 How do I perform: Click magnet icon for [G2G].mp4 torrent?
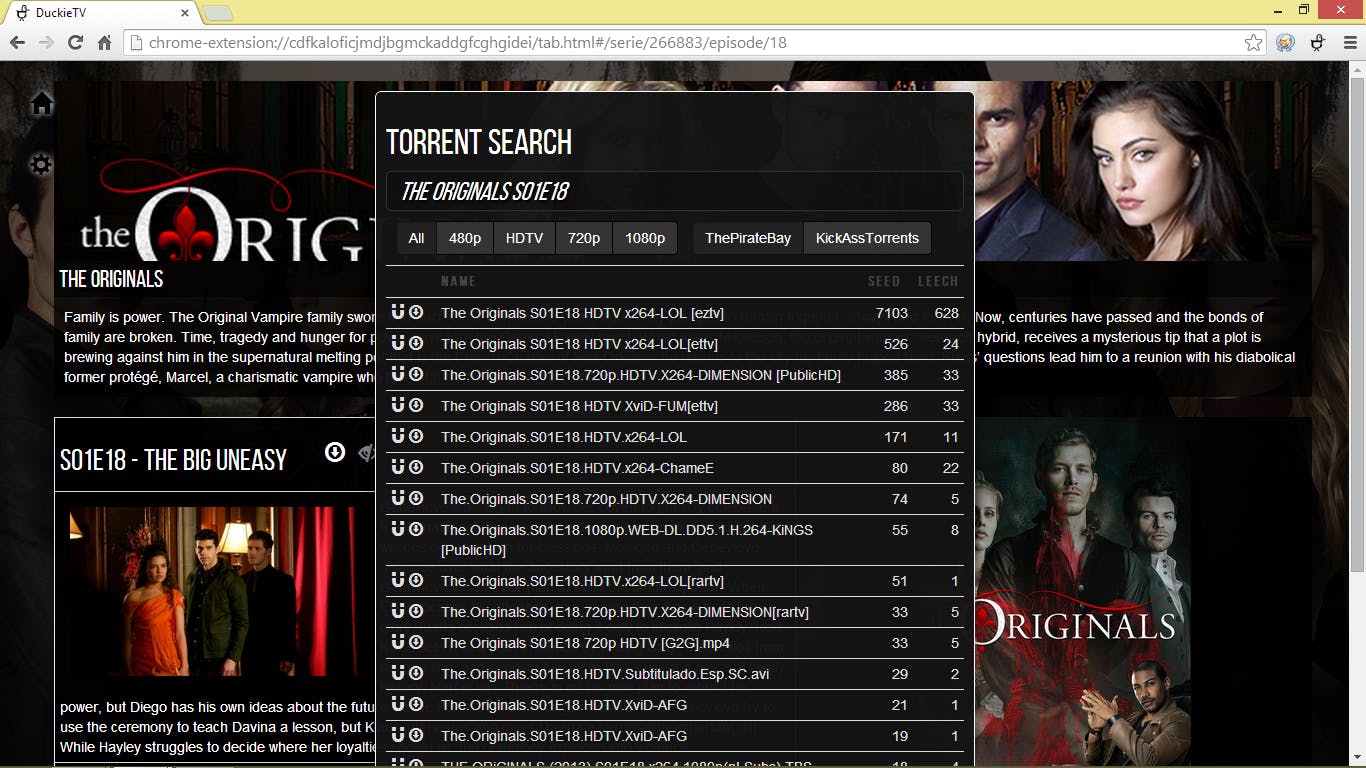pos(397,642)
